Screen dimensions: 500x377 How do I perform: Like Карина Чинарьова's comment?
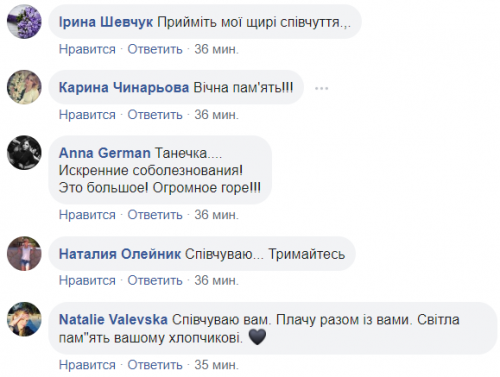click(87, 115)
